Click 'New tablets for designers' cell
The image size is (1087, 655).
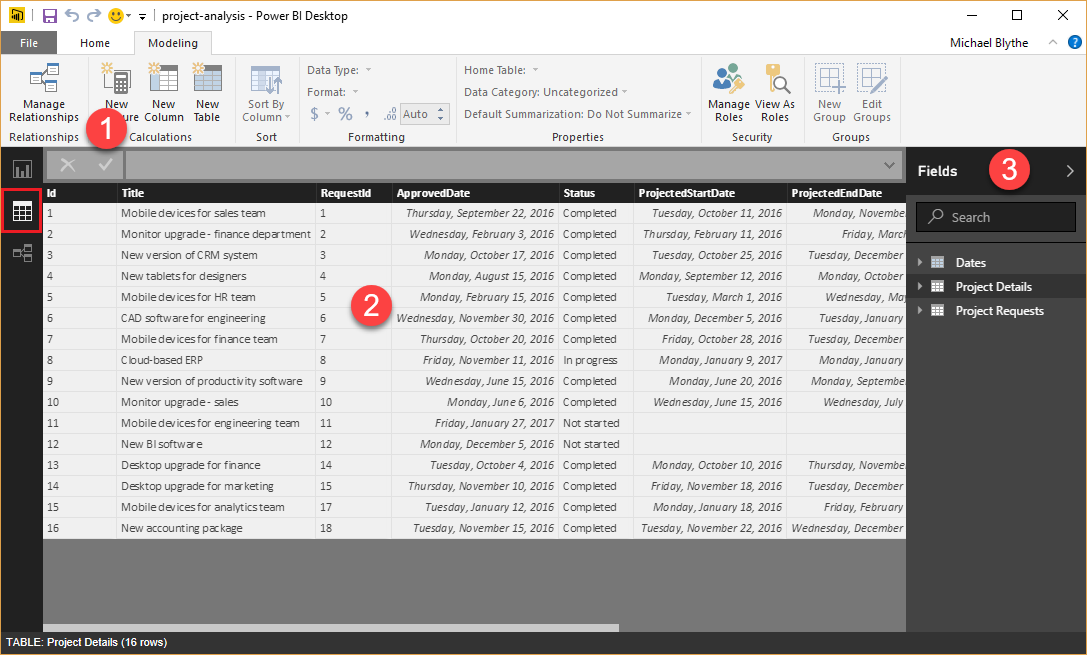[216, 276]
